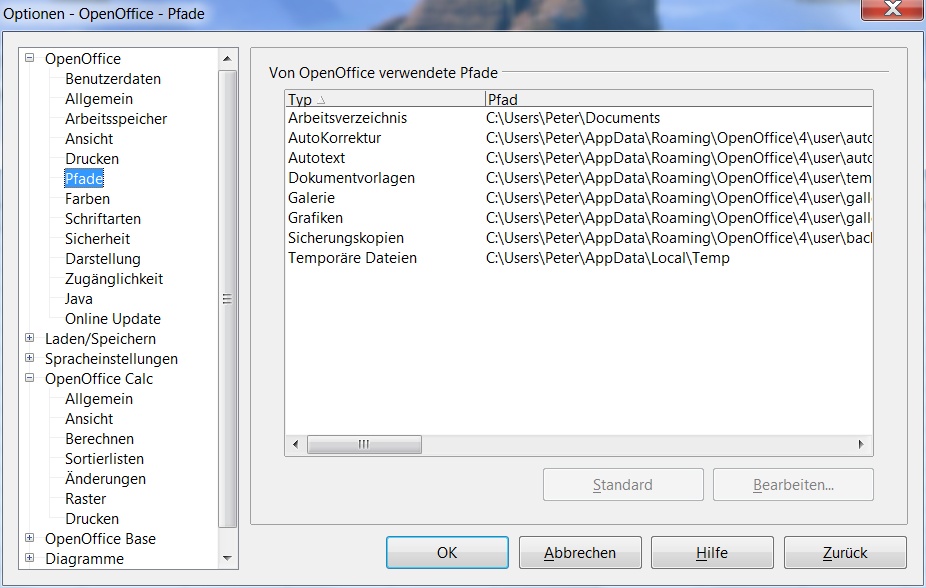Click the options tree scroll-down arrow
This screenshot has height=588, width=926.
(x=227, y=558)
